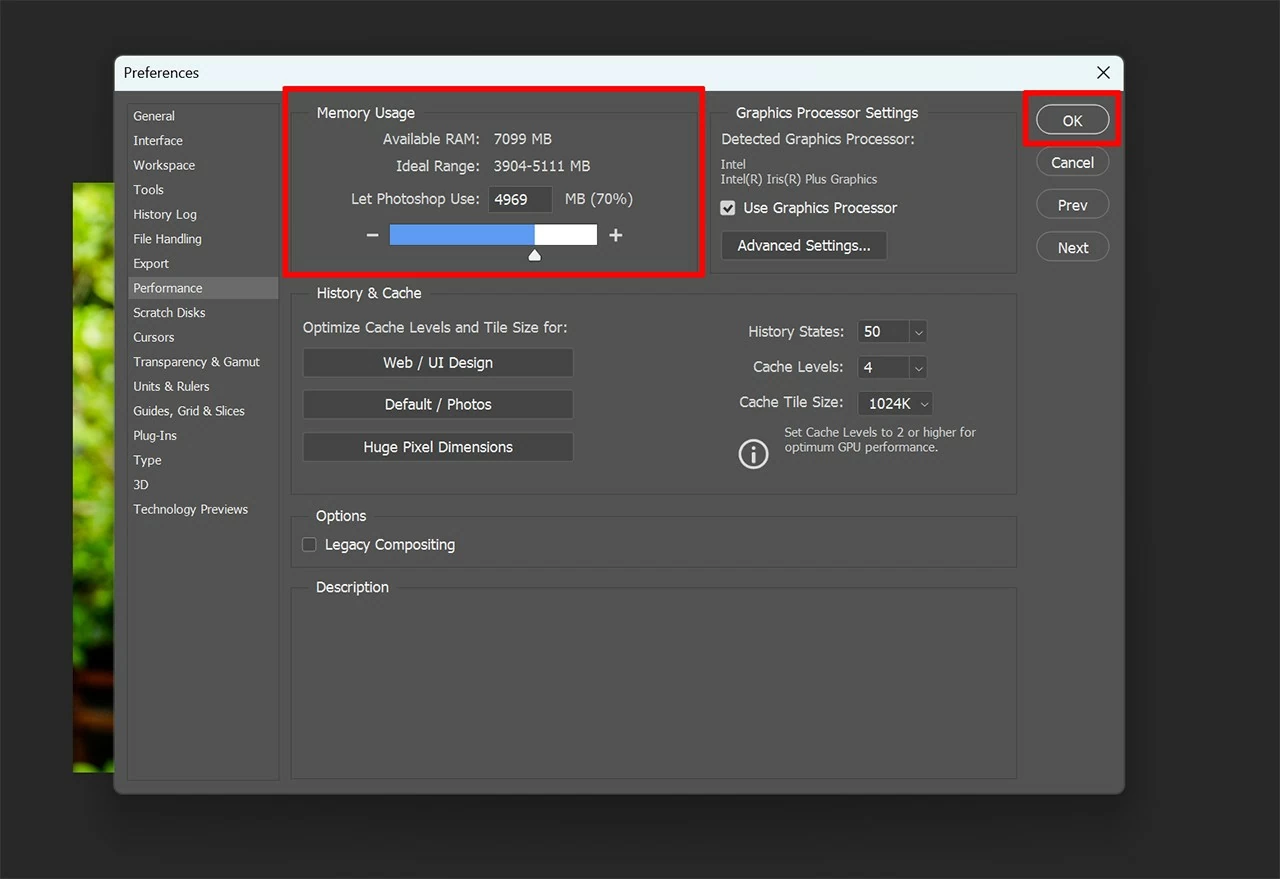The width and height of the screenshot is (1280, 879).
Task: Select the 3D preferences category
Action: coord(141,484)
